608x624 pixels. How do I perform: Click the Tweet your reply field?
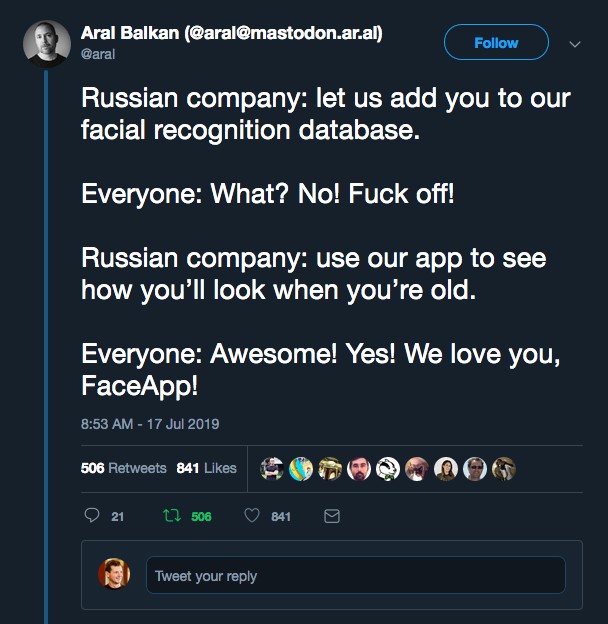coord(356,575)
